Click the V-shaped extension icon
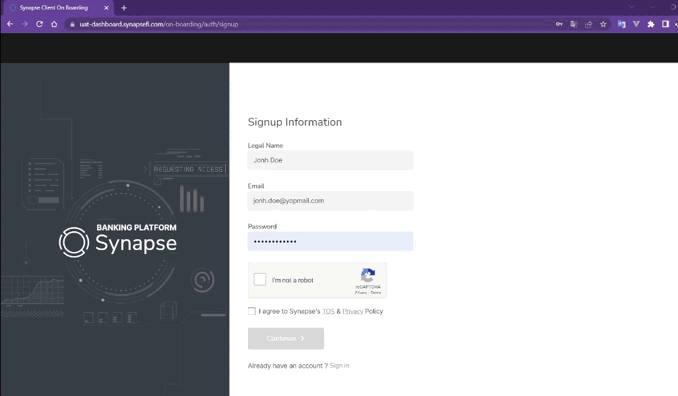The width and height of the screenshot is (678, 396). (x=636, y=24)
